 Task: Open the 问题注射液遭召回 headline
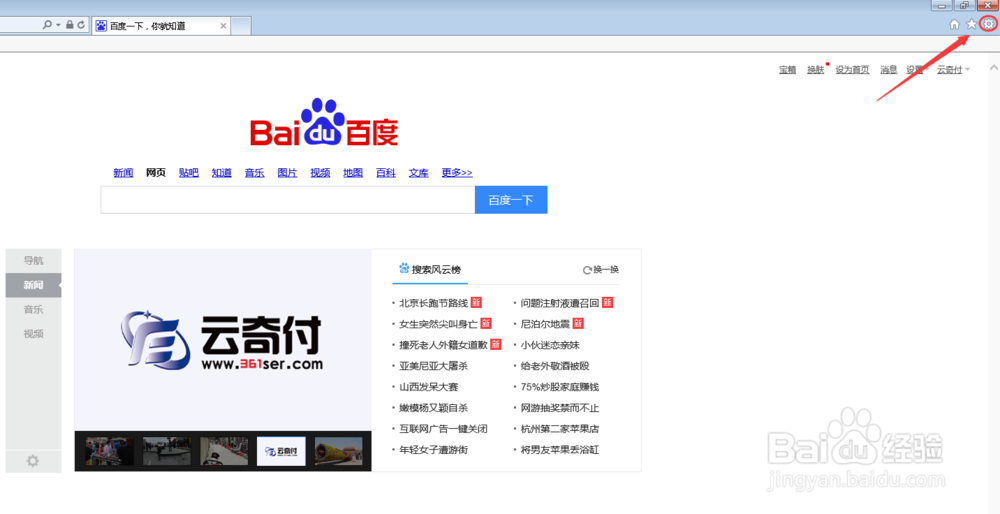coord(560,303)
